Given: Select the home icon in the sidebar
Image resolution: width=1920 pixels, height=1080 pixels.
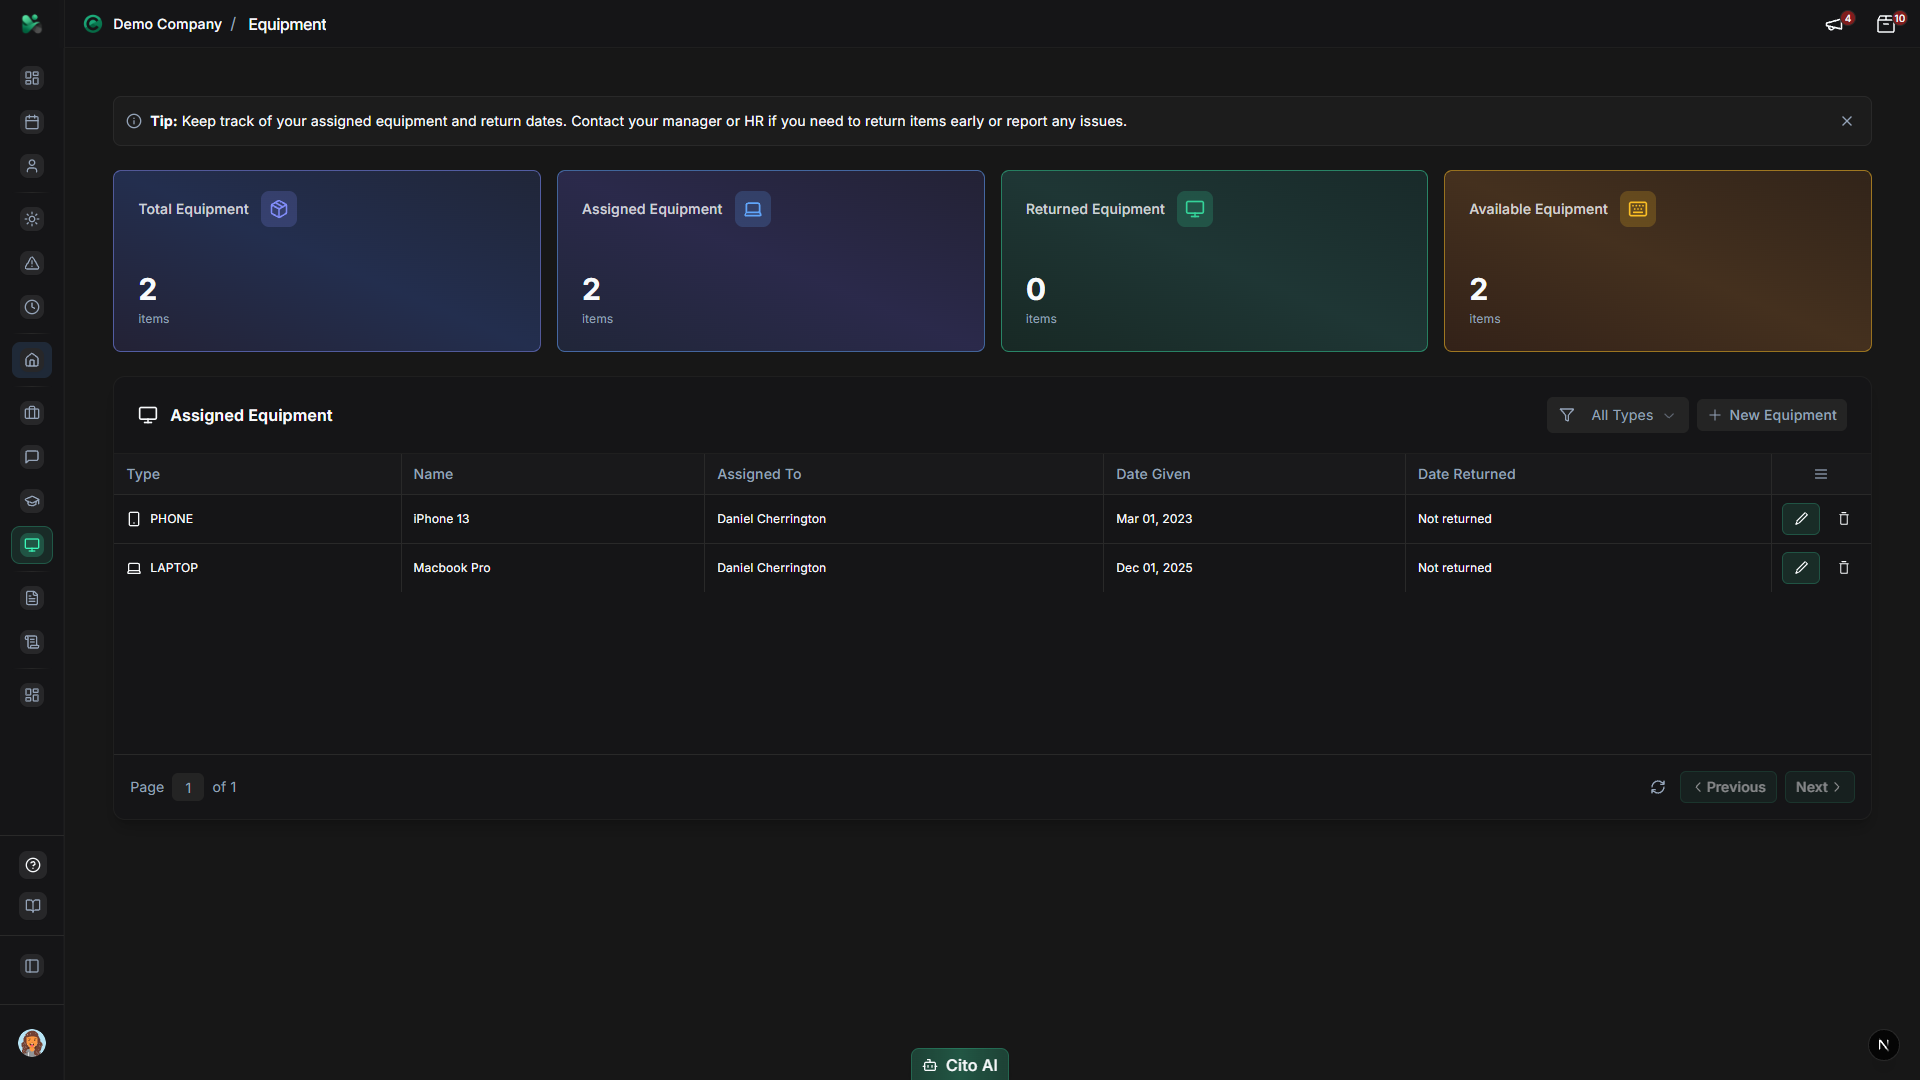Looking at the screenshot, I should pos(32,360).
